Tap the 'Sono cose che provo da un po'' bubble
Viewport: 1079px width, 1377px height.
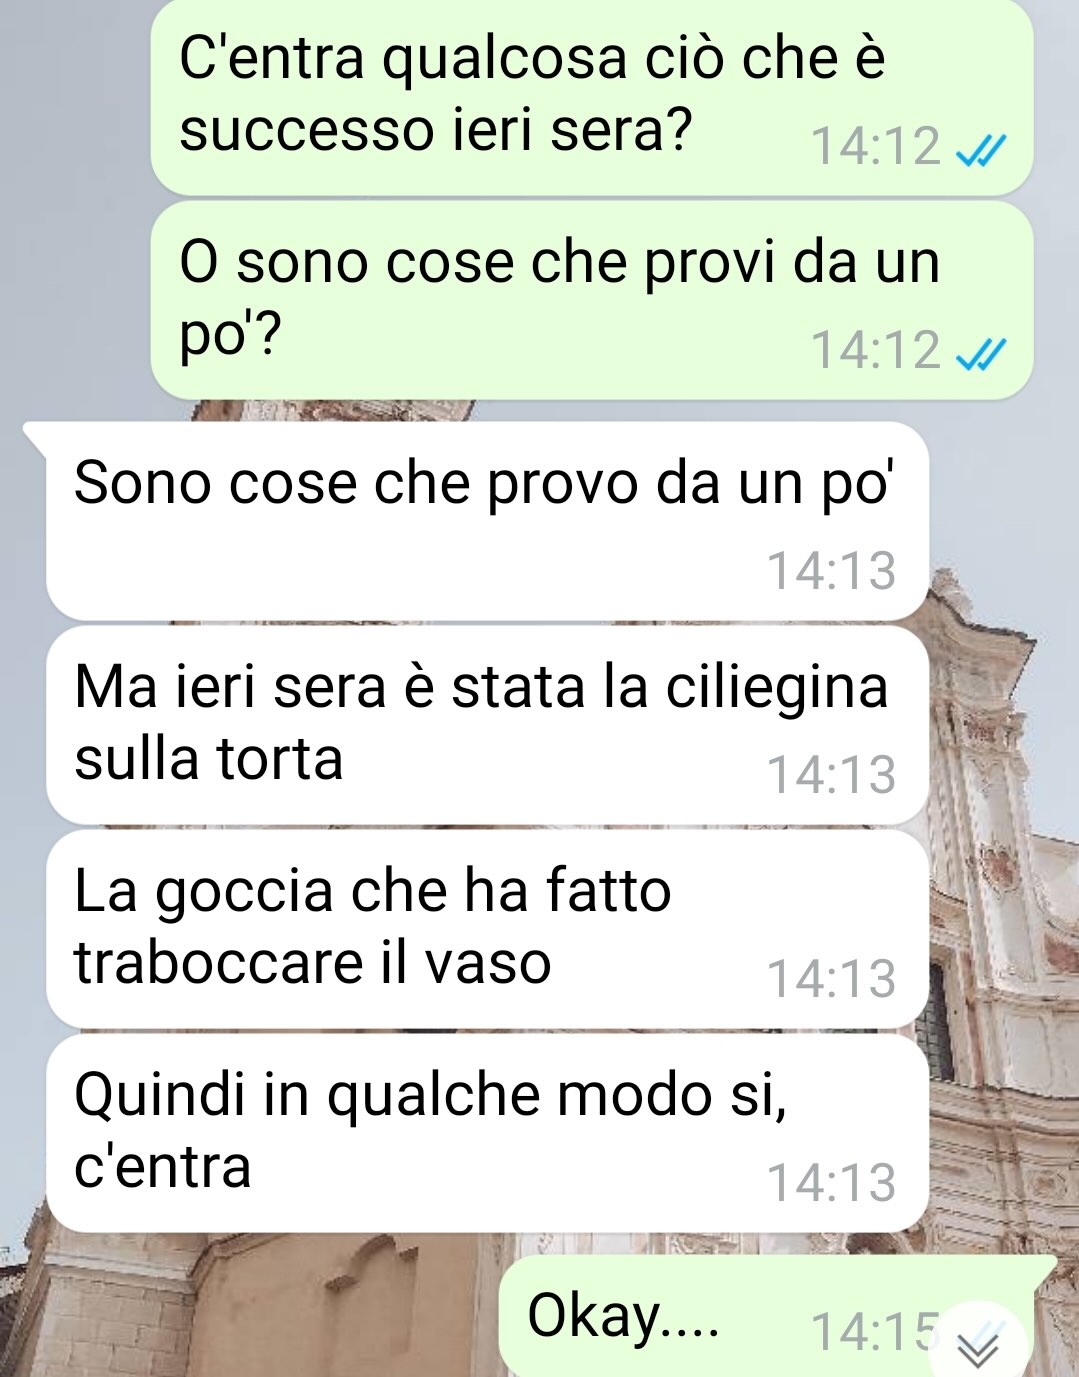tap(487, 521)
